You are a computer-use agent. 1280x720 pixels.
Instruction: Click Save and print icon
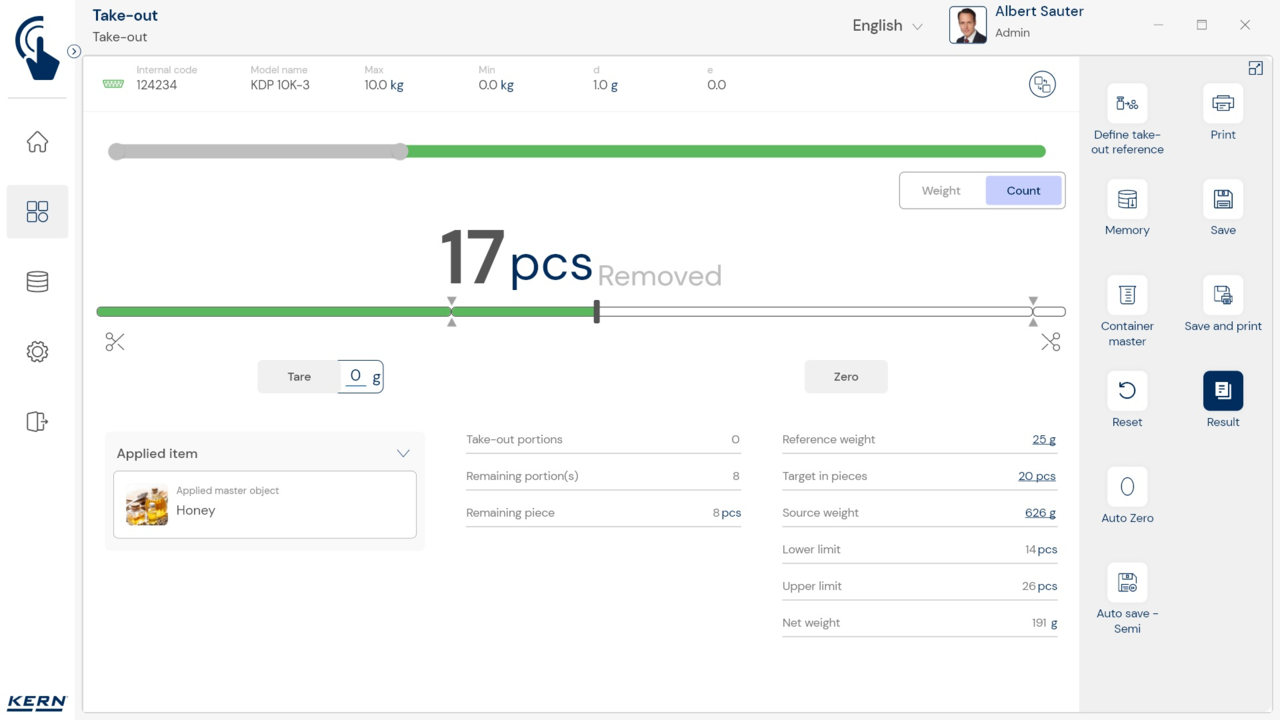pyautogui.click(x=1222, y=296)
